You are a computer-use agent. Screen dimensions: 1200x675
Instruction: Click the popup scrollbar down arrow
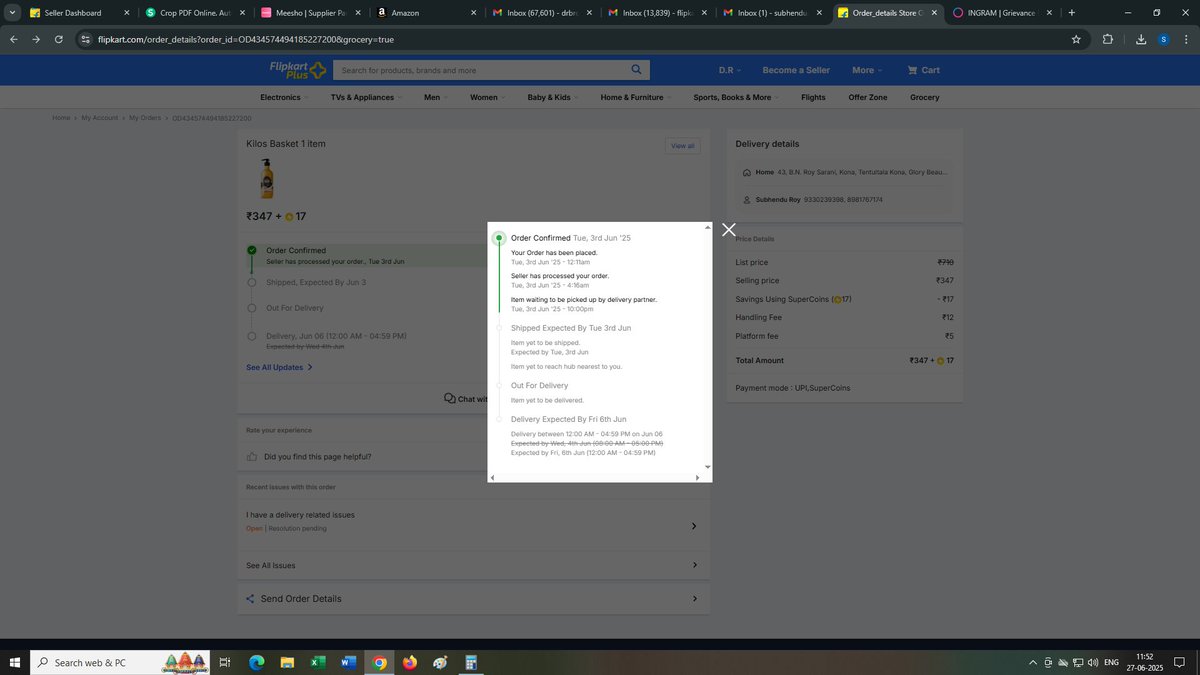(708, 467)
